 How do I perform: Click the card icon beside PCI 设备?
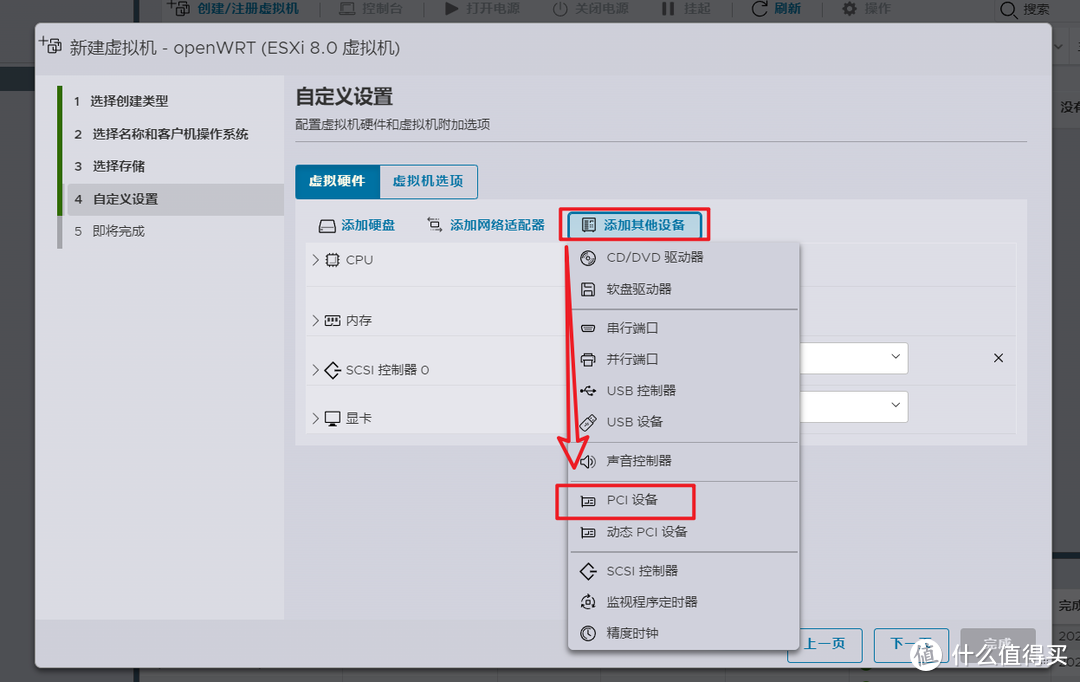(x=588, y=501)
